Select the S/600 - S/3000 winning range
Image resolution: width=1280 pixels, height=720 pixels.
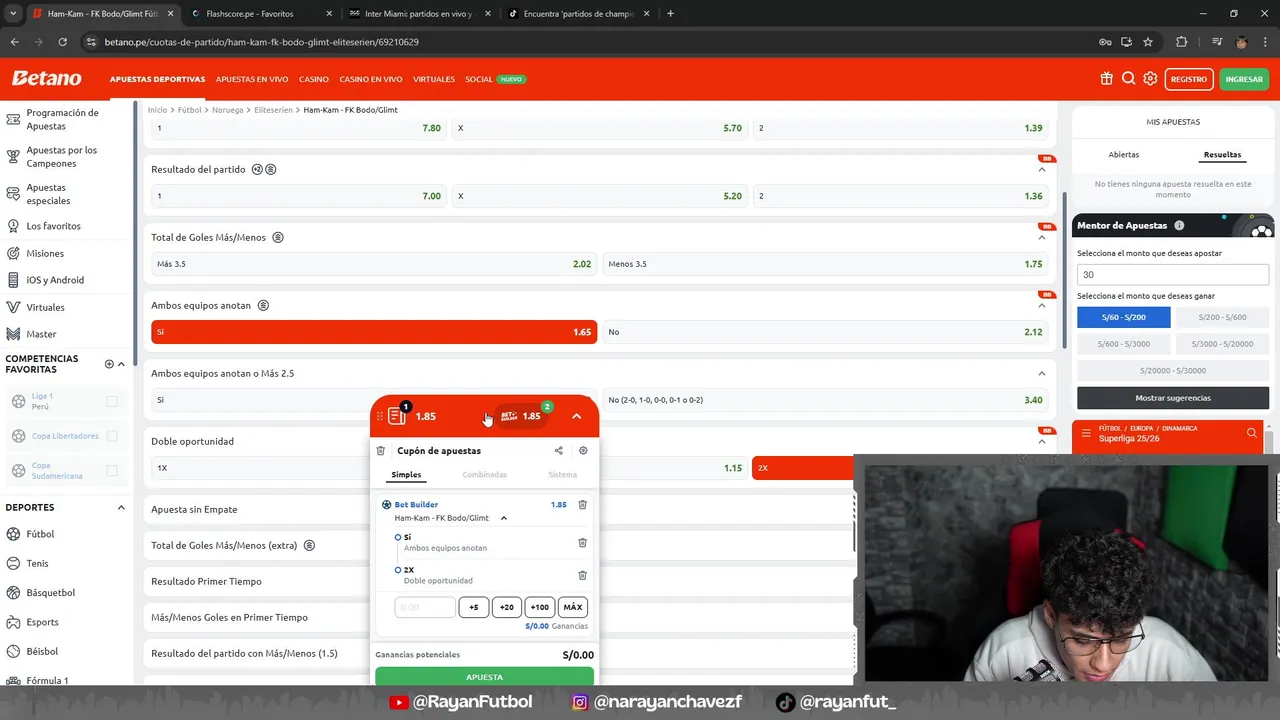coord(1123,344)
